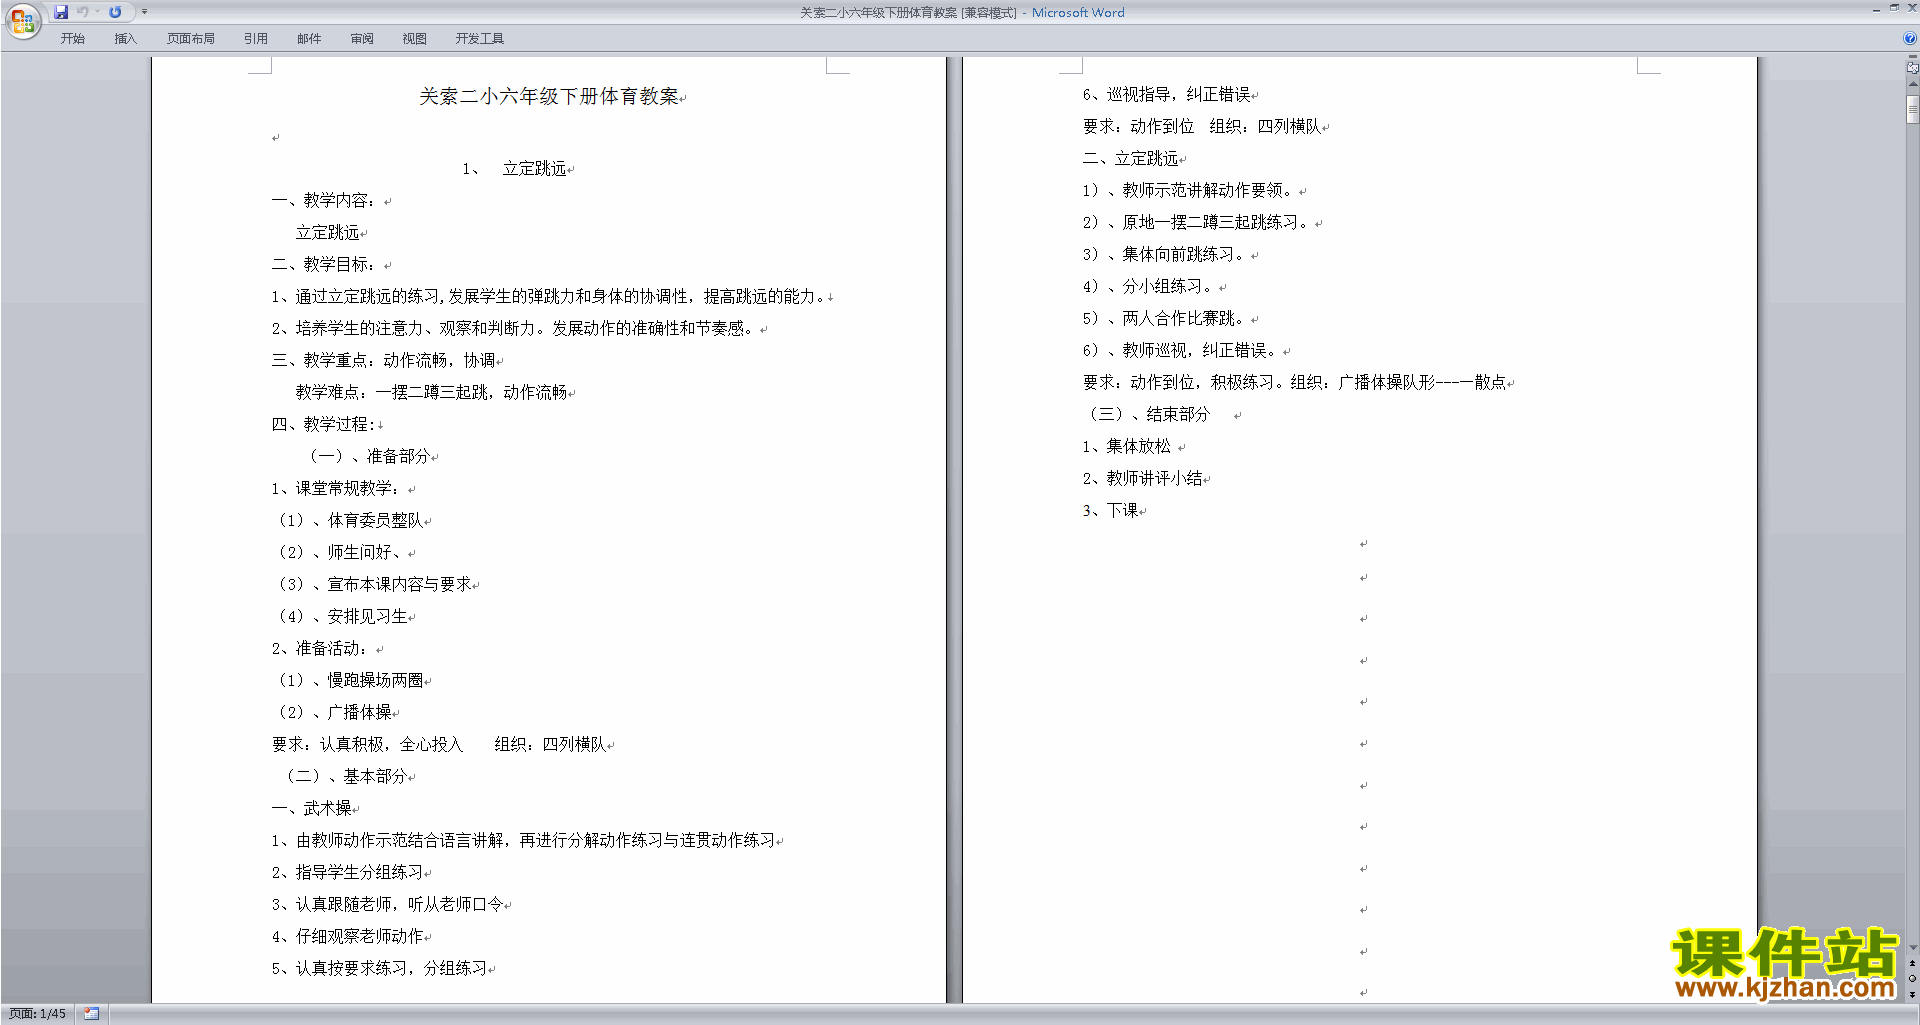The height and width of the screenshot is (1025, 1920).
Task: Click the line (二)、基本部分
Action: [x=345, y=776]
